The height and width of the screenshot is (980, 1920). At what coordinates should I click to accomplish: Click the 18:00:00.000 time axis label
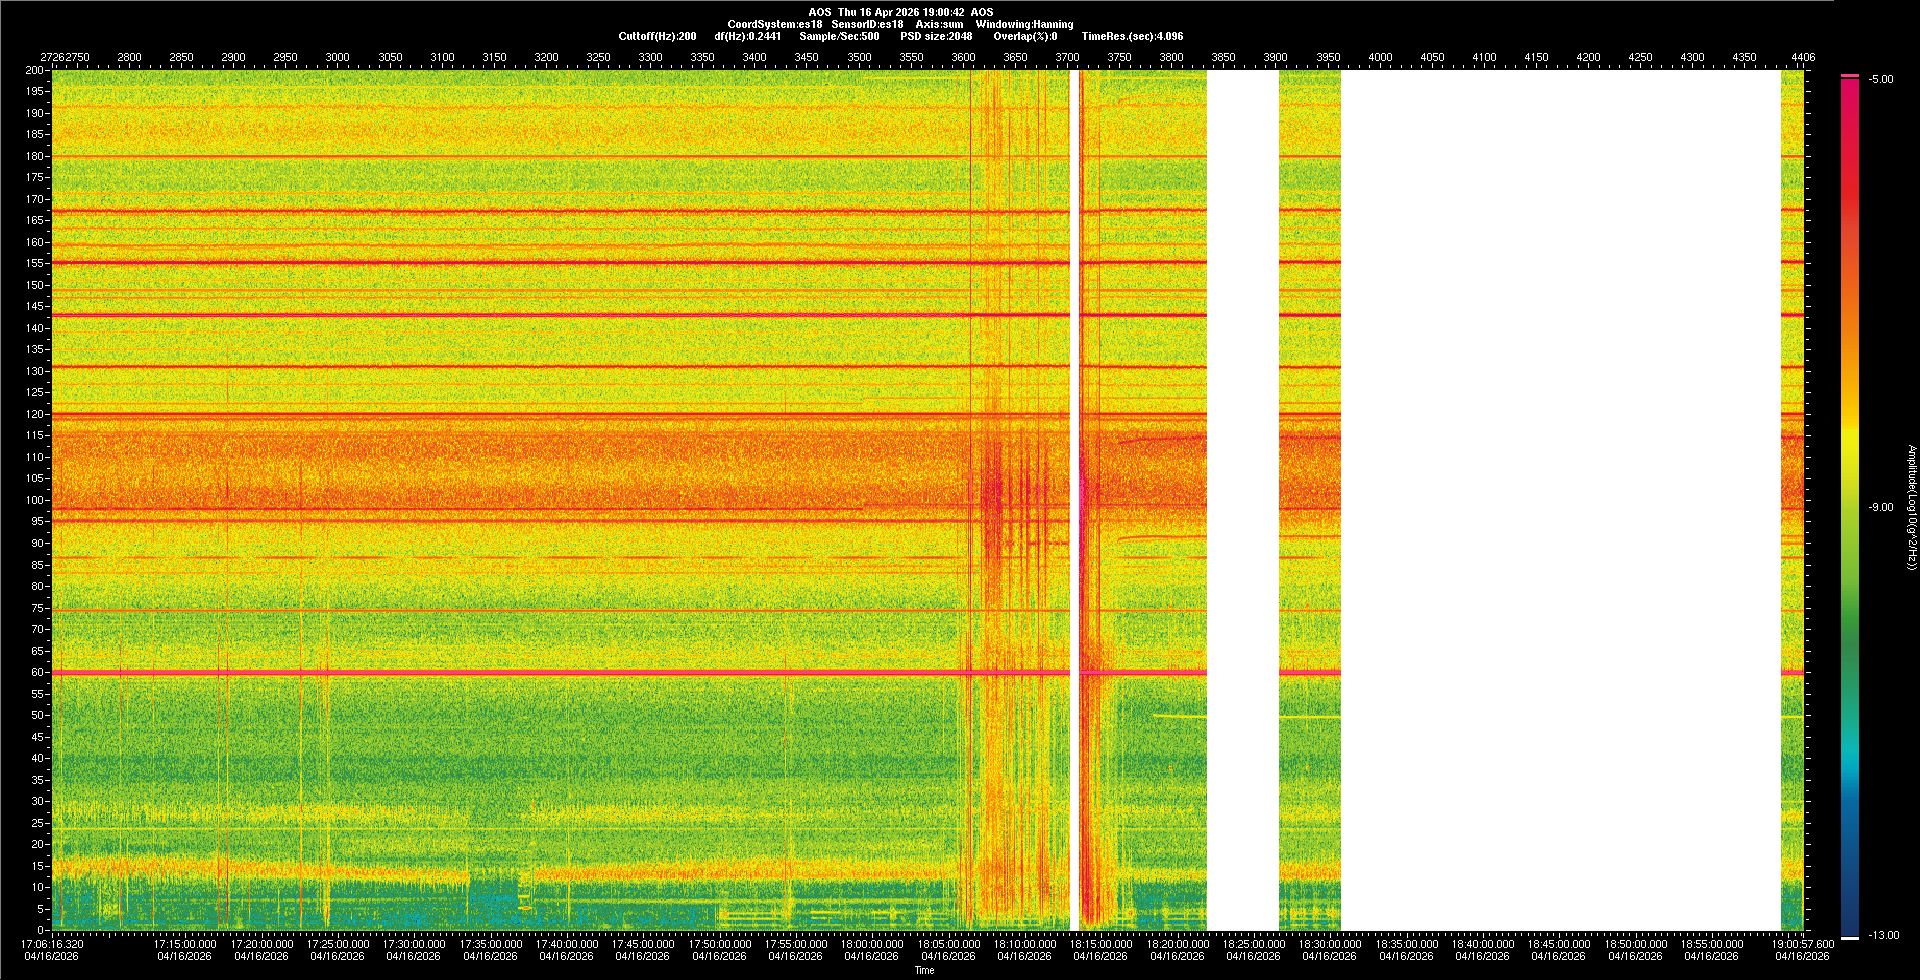click(871, 944)
